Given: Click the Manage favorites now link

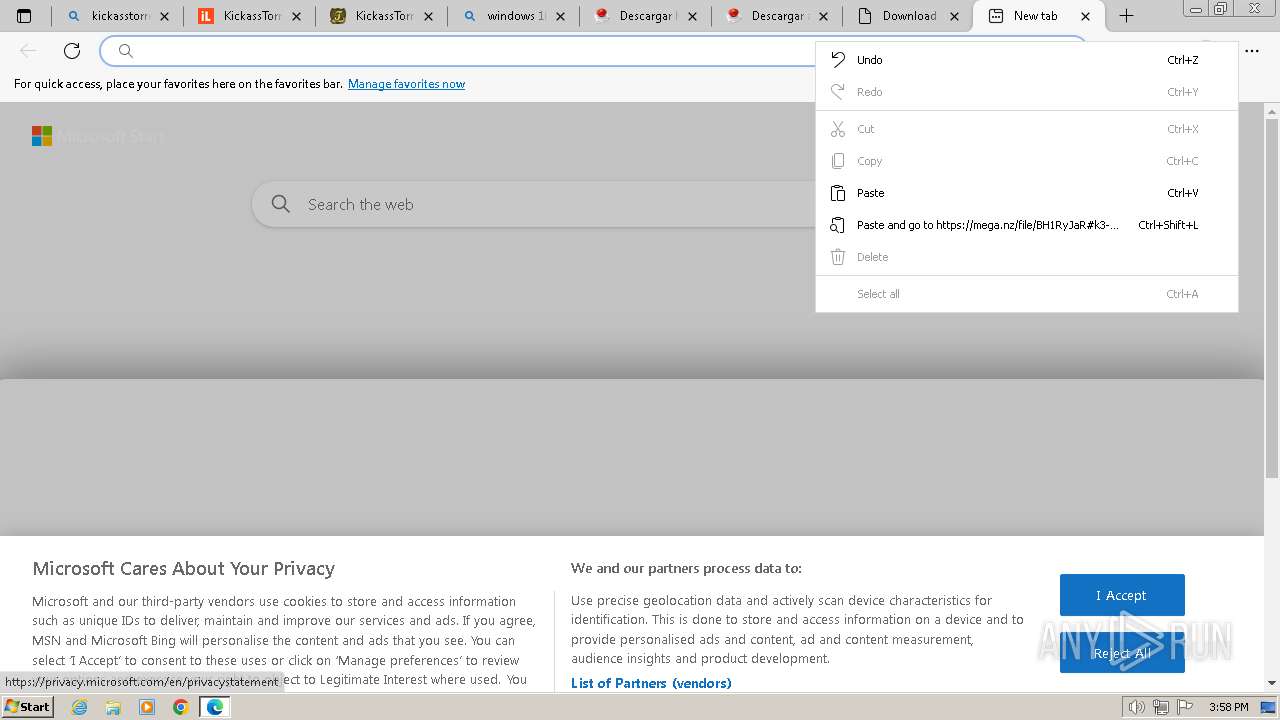Looking at the screenshot, I should pos(406,84).
